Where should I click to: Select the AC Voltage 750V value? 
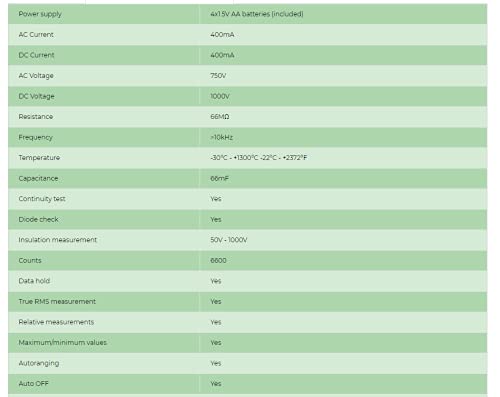(x=218, y=76)
